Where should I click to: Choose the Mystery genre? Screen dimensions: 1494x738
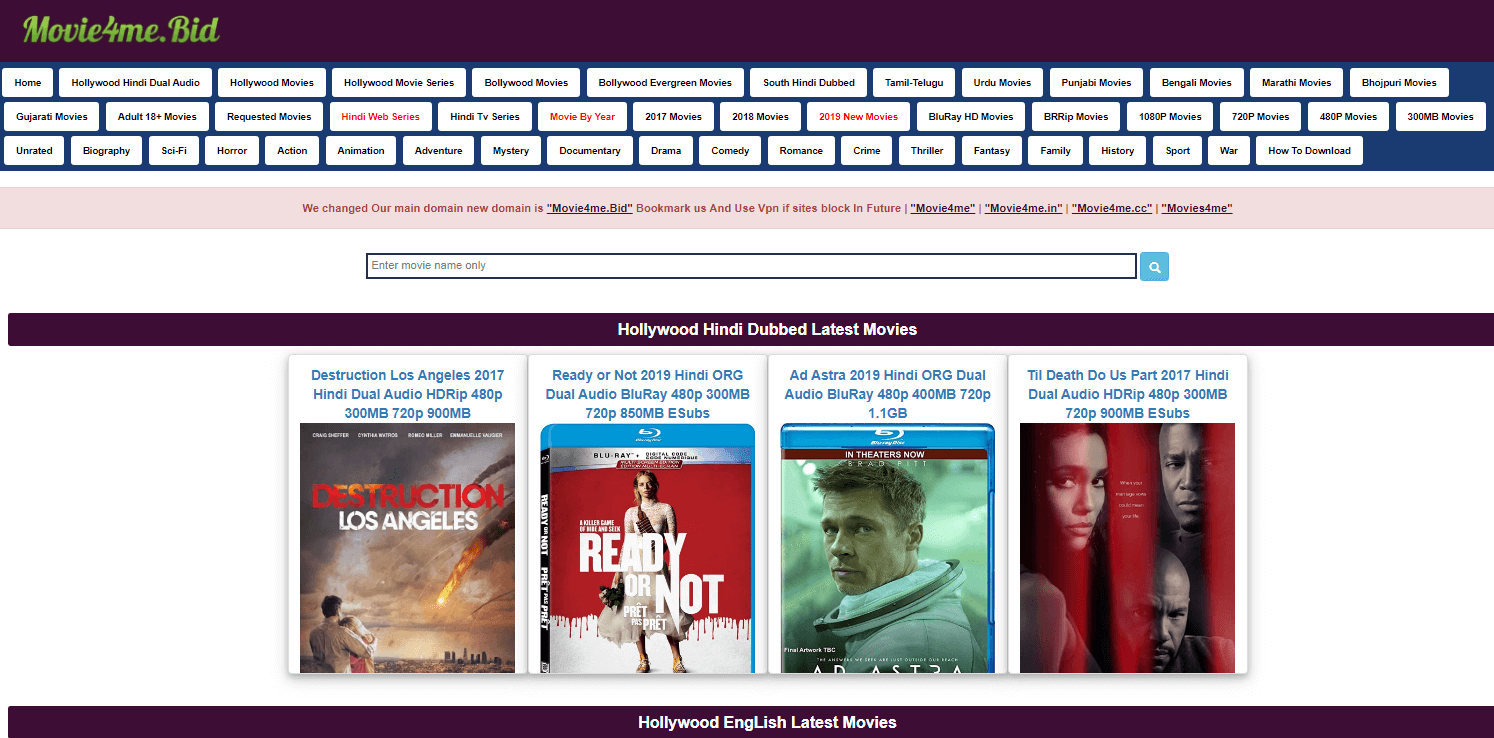(x=511, y=151)
